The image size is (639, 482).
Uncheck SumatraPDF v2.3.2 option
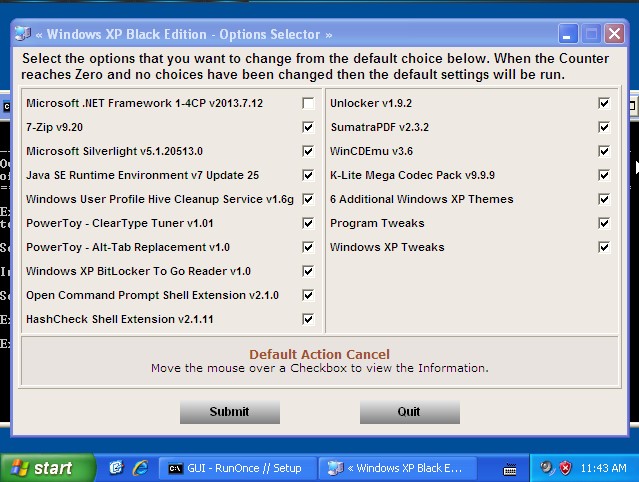(x=604, y=127)
